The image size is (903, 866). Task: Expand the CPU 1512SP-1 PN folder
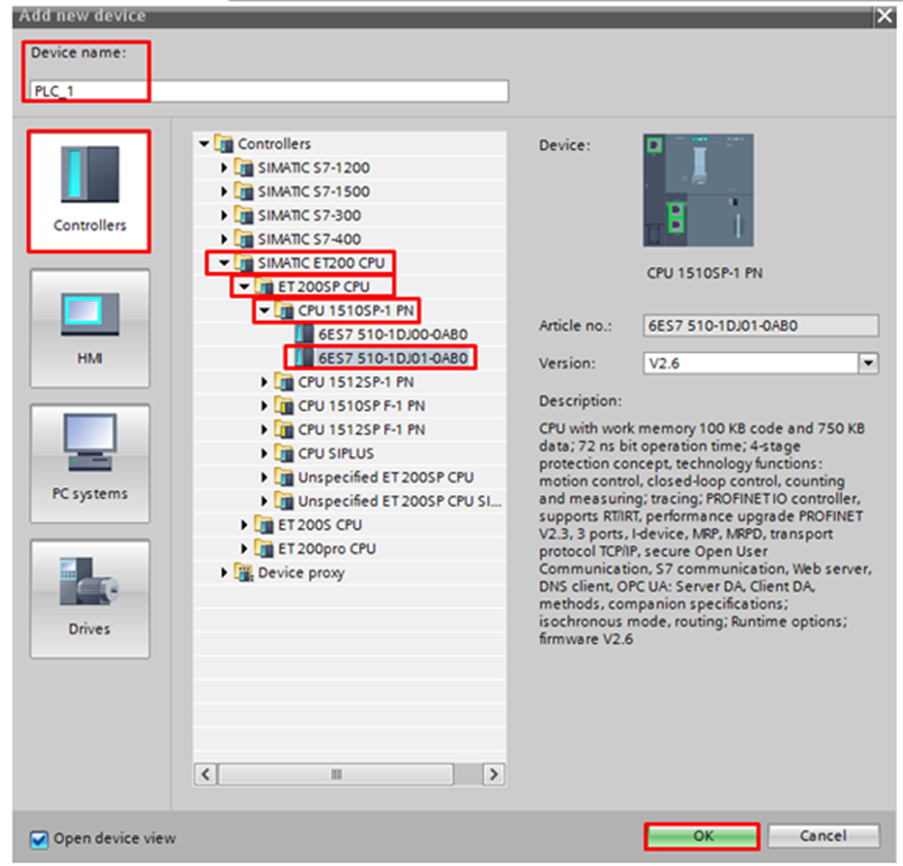(265, 382)
